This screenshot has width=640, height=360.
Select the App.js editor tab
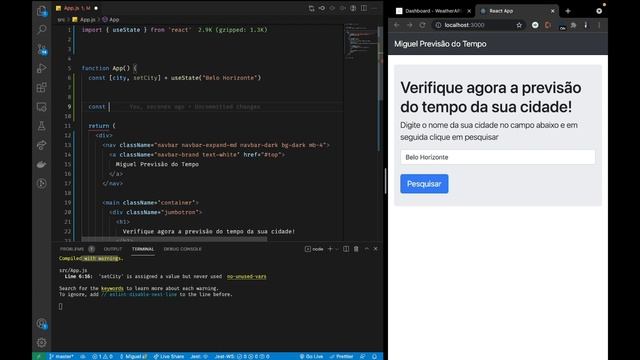(77, 8)
